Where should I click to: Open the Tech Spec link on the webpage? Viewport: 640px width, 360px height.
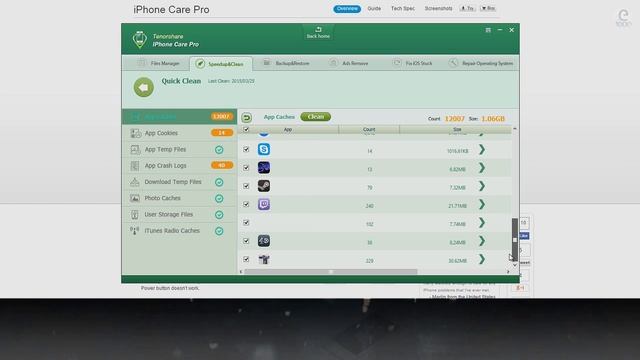pos(403,9)
